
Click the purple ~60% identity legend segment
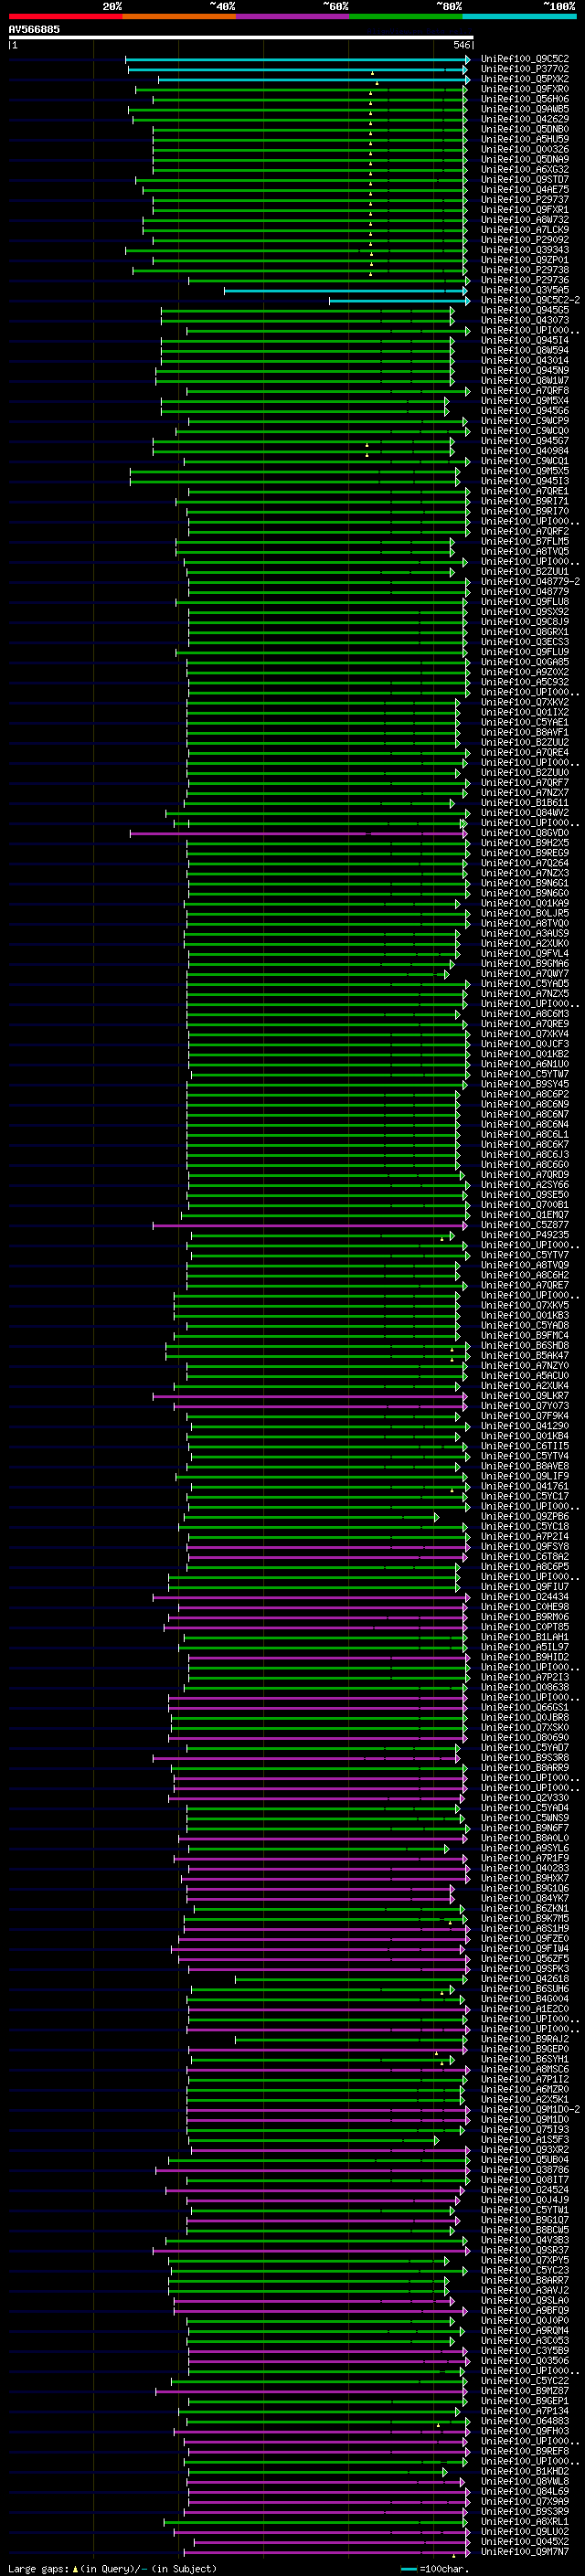293,15
